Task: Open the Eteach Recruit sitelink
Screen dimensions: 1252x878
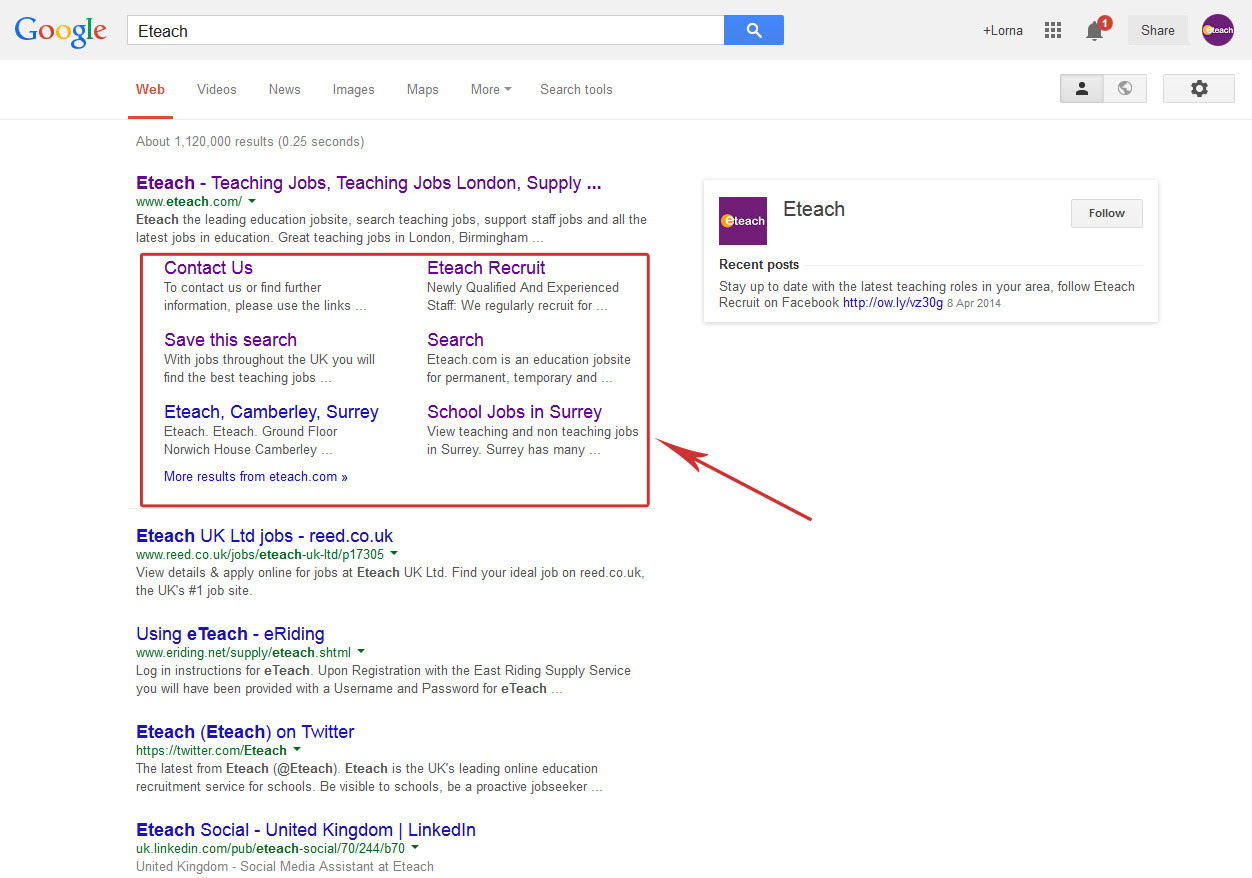Action: 486,268
